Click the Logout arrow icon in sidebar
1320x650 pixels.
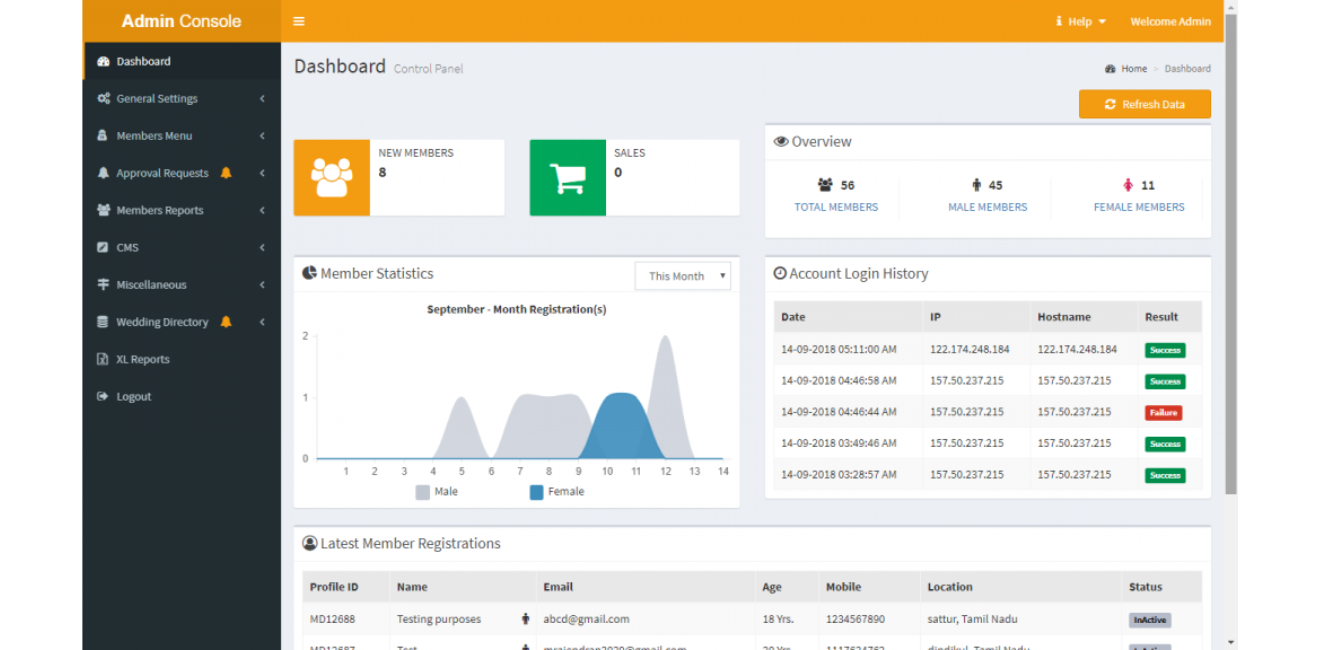(x=102, y=397)
